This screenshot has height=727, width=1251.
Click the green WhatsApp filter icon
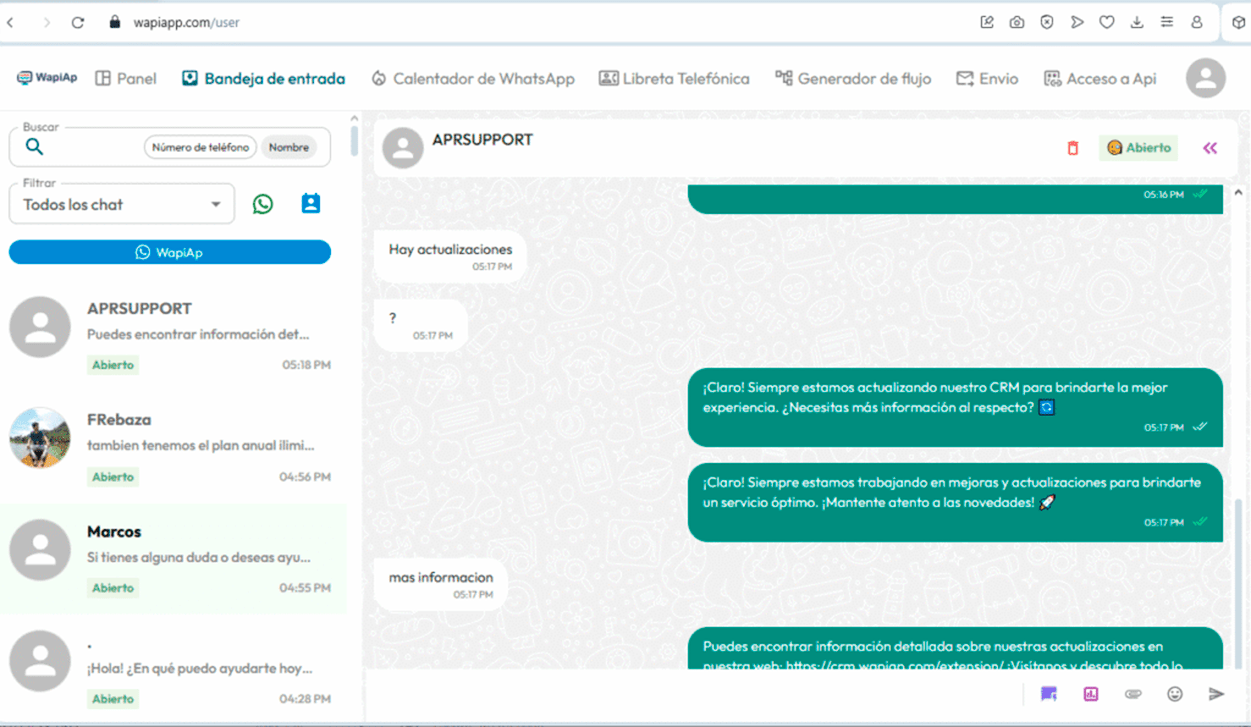263,204
